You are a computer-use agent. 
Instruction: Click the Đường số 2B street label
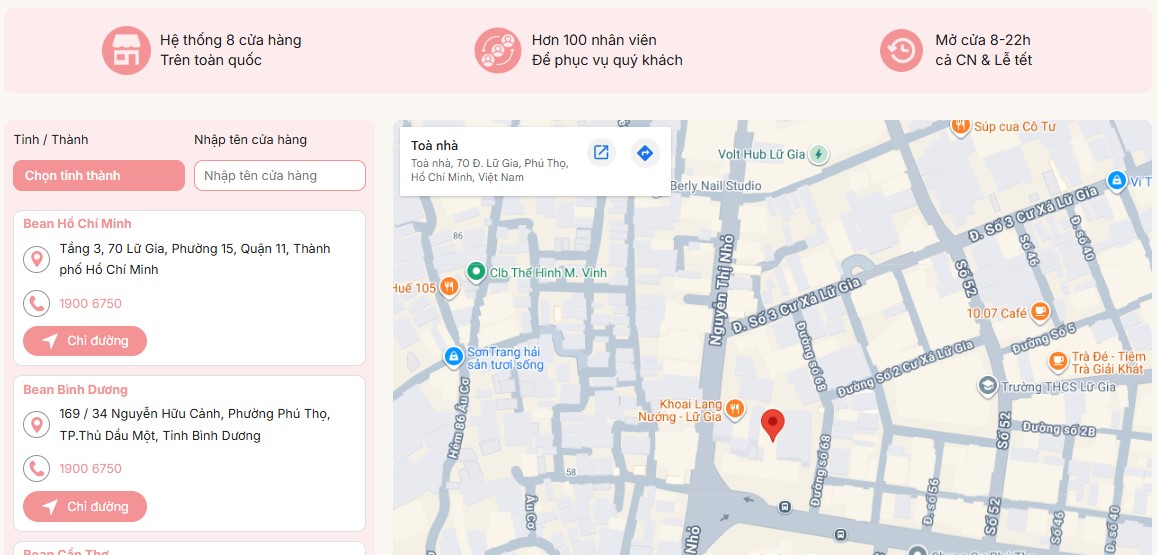pyautogui.click(x=1058, y=429)
